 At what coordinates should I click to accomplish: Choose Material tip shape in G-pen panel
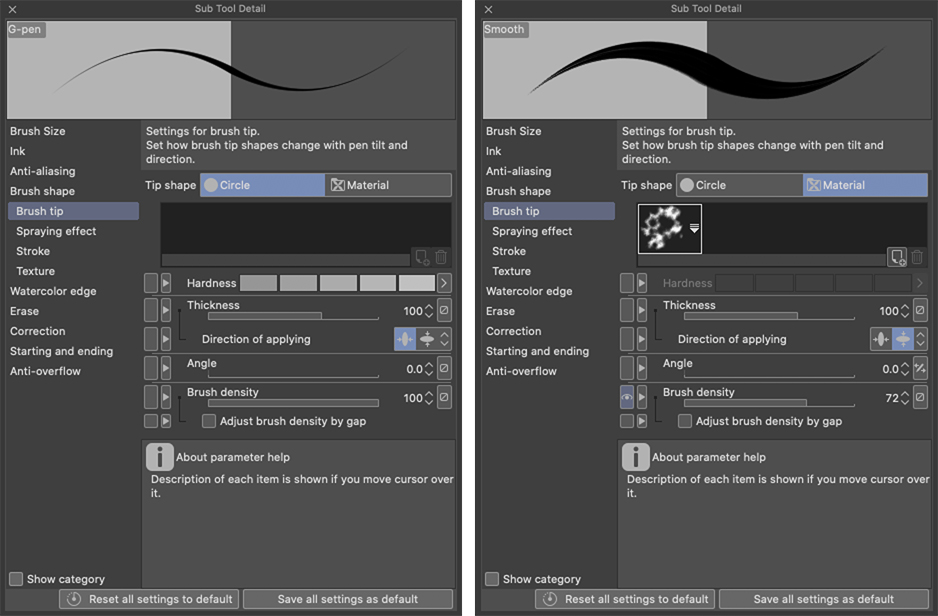[388, 185]
